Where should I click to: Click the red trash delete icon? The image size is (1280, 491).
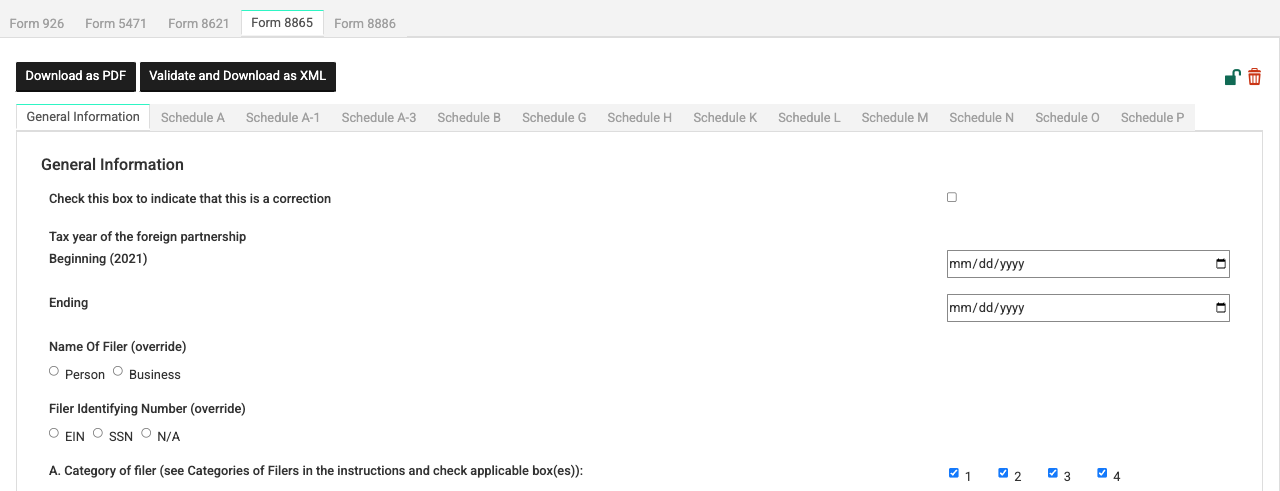coord(1254,77)
